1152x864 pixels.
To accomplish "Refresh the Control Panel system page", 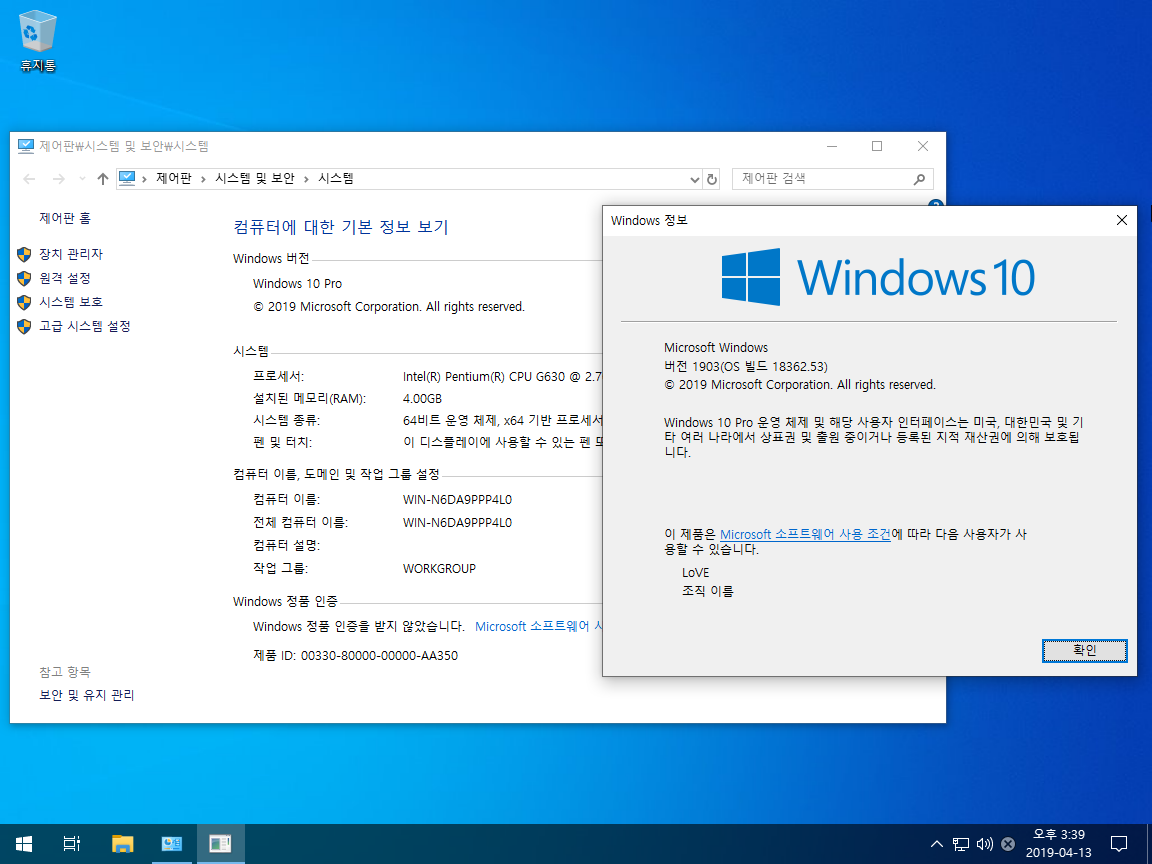I will (711, 179).
